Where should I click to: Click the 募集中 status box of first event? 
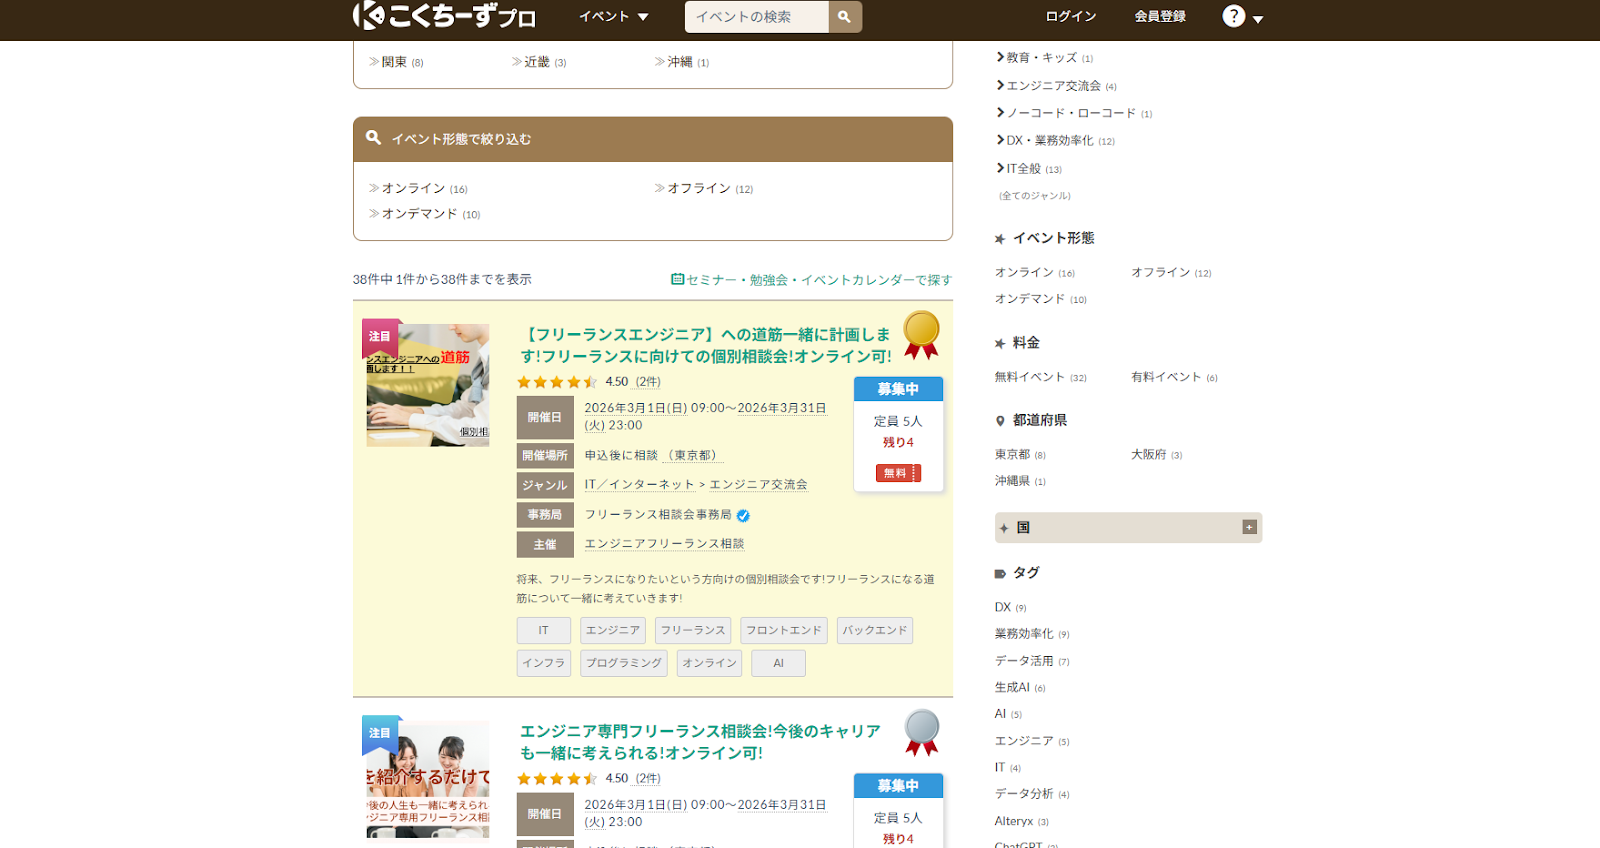898,389
